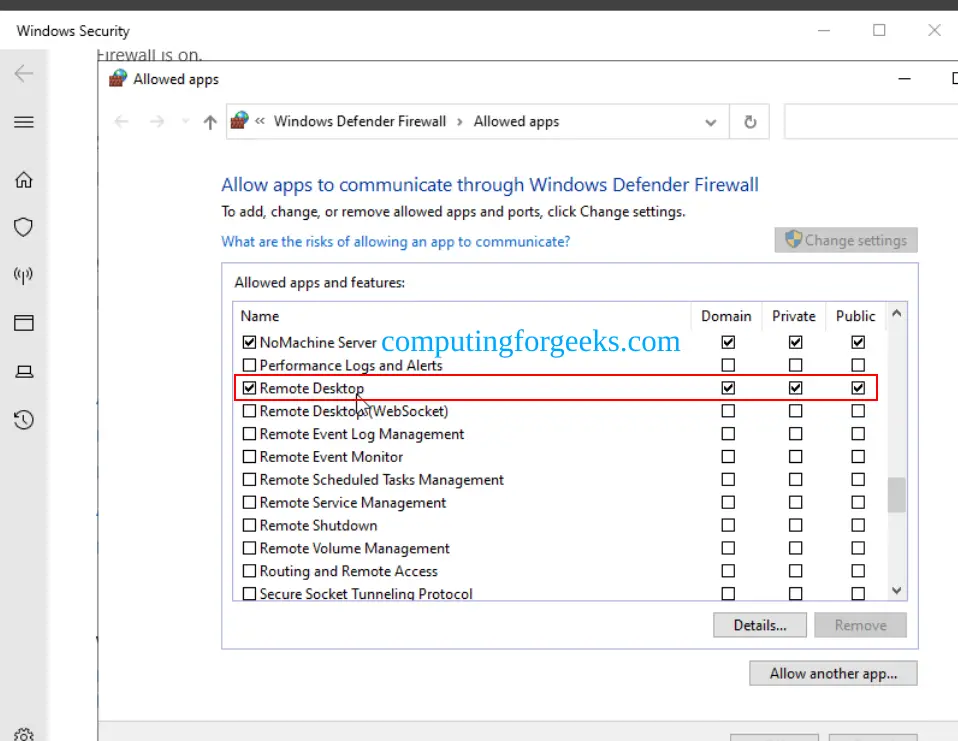Open Home in Windows Security sidebar
This screenshot has height=741, width=958.
pyautogui.click(x=24, y=180)
